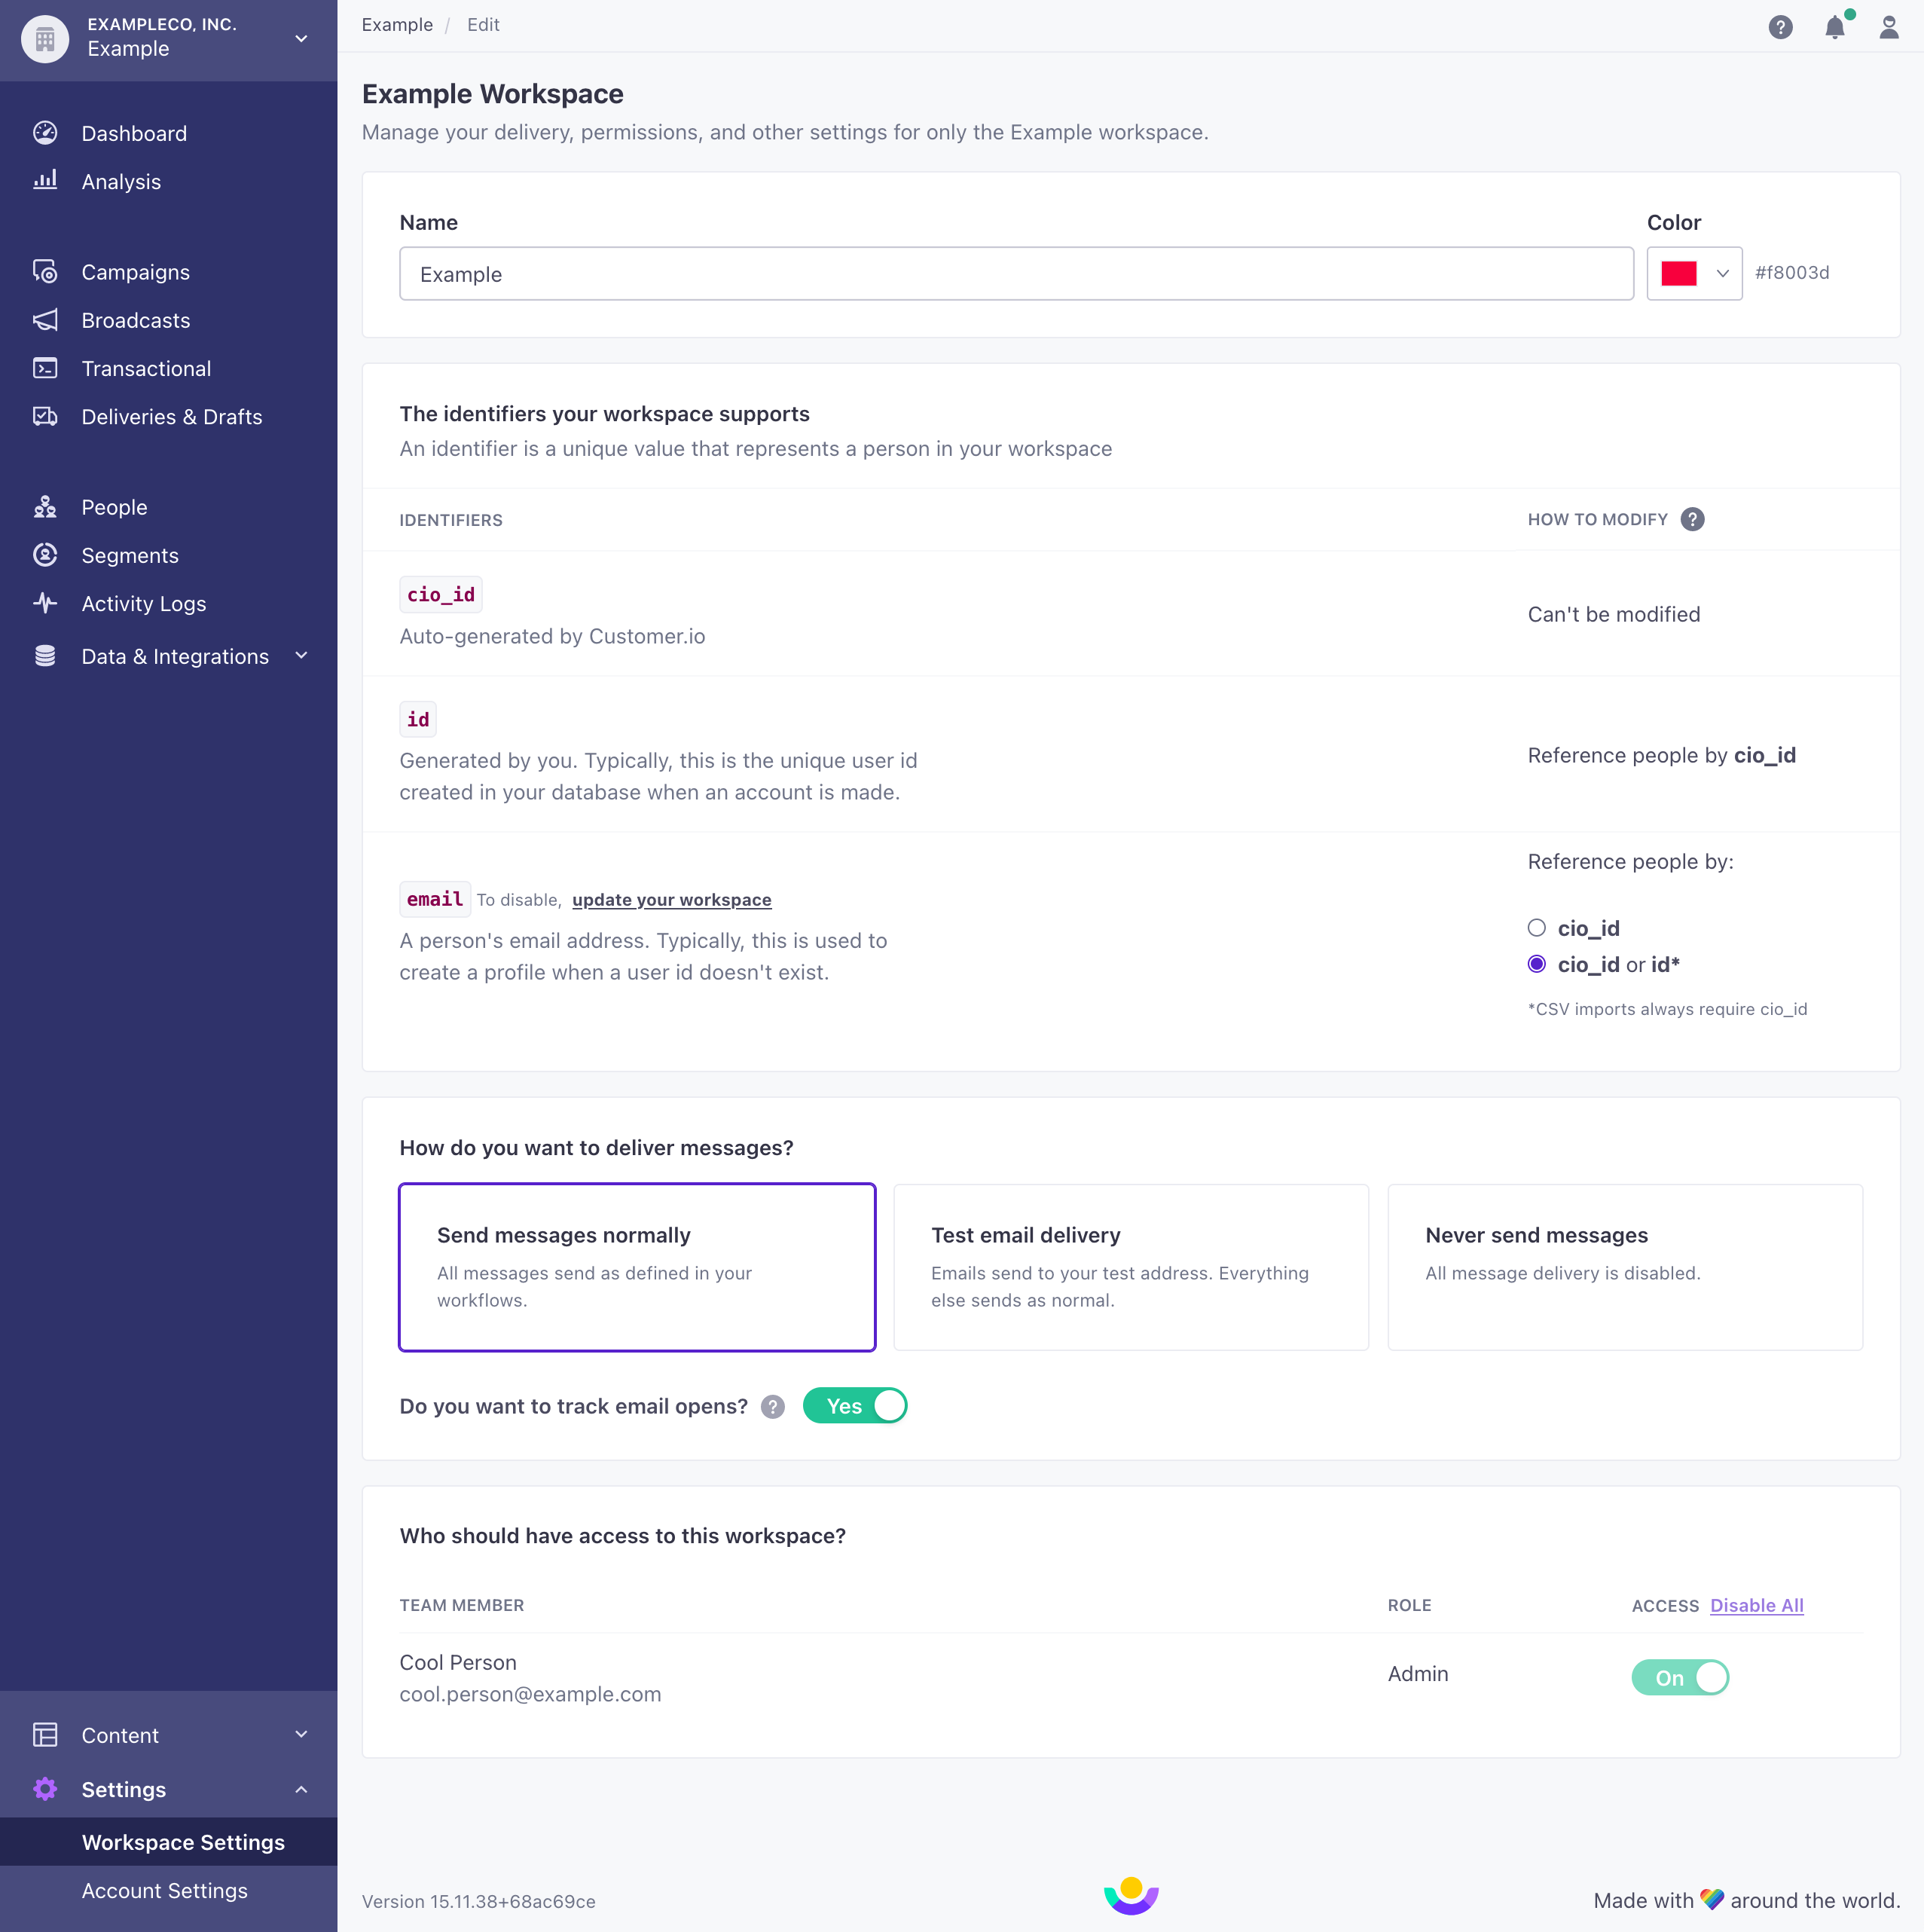Click help icon next to How to Modify
The image size is (1924, 1932).
coord(1692,519)
